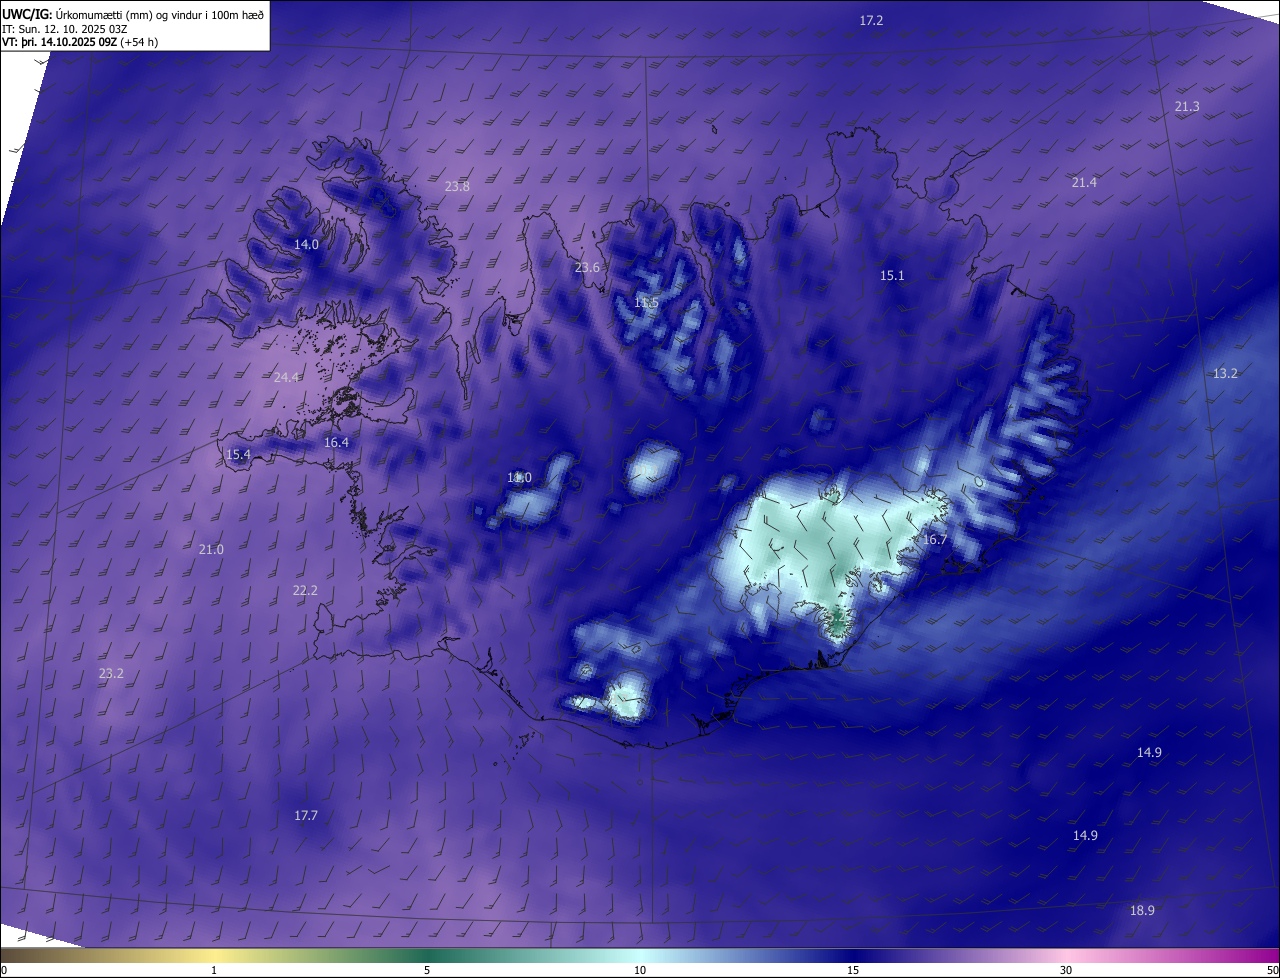Pick the 16.4 value label
Viewport: 1280px width, 978px height.
pyautogui.click(x=336, y=442)
